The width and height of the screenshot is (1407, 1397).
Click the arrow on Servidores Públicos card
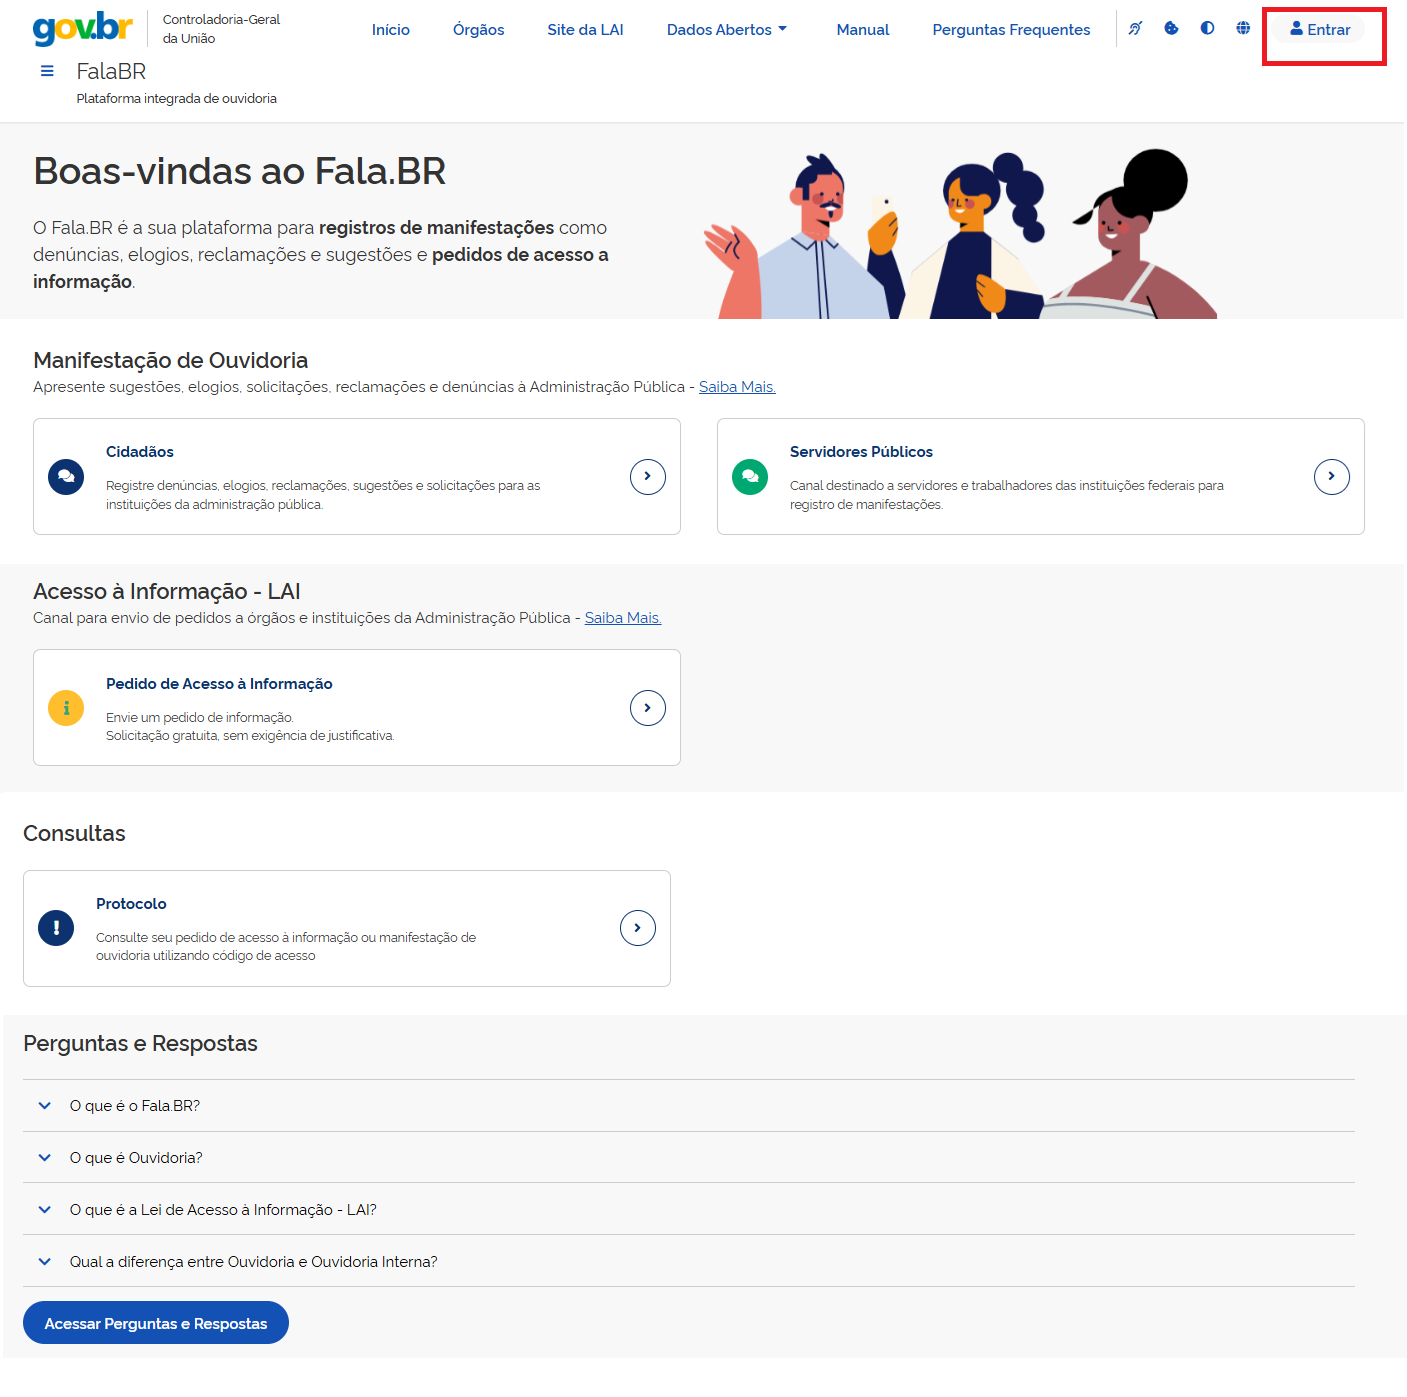(x=1331, y=477)
